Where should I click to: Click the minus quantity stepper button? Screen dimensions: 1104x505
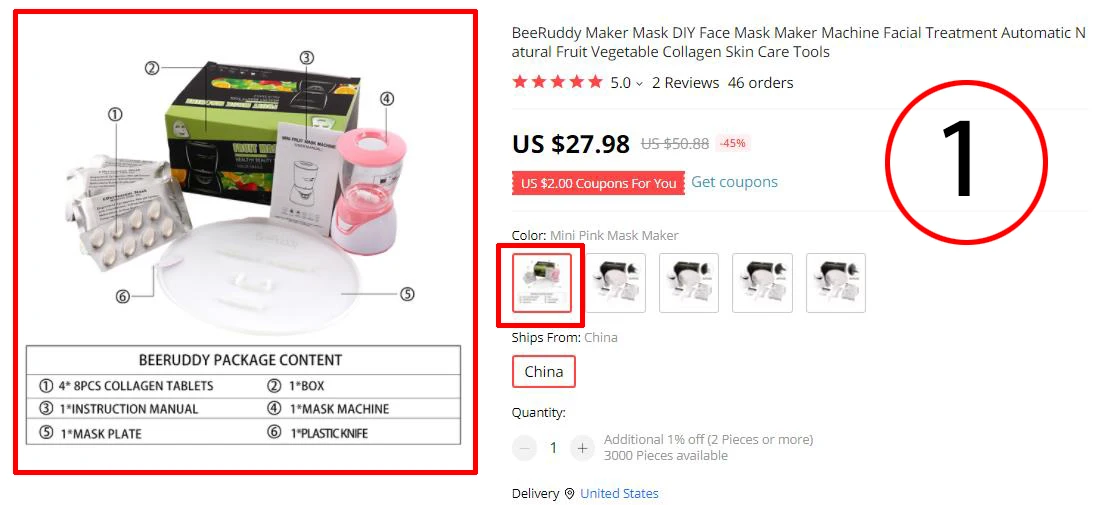[x=524, y=448]
